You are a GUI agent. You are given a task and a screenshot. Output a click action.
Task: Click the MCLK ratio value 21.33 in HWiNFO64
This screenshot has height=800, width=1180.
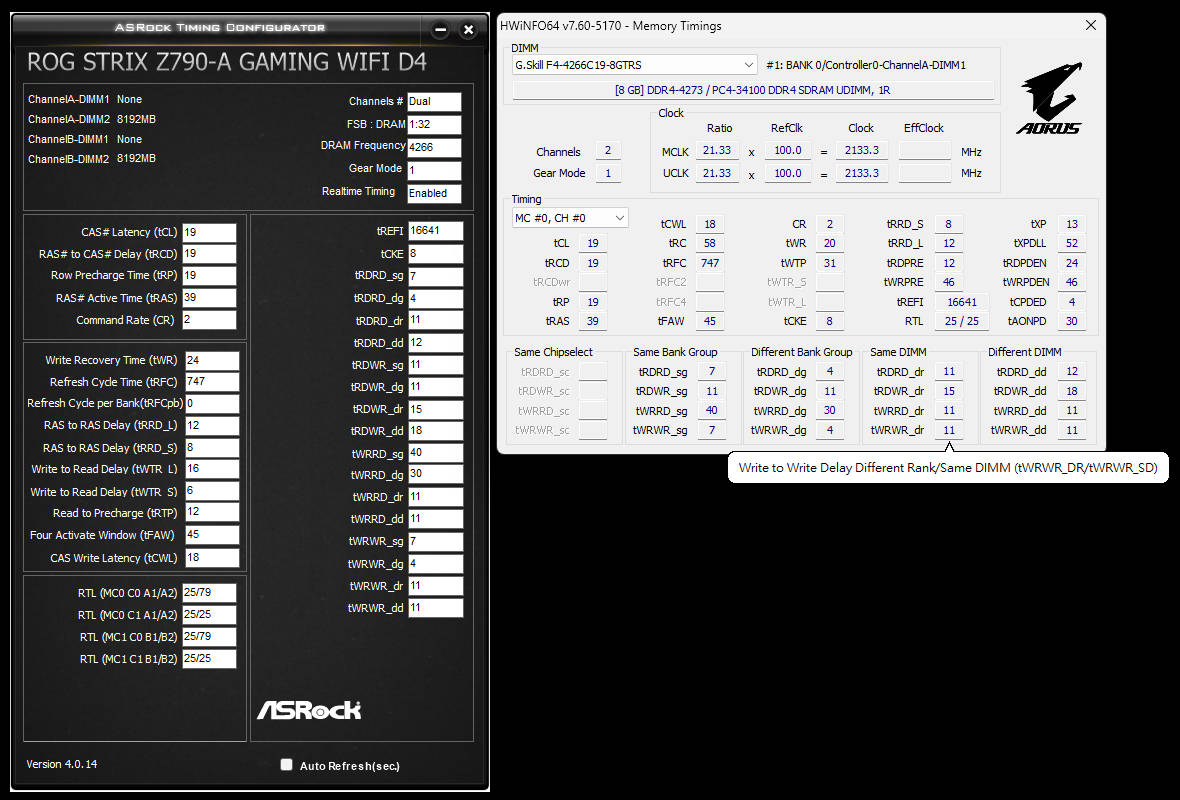click(716, 151)
